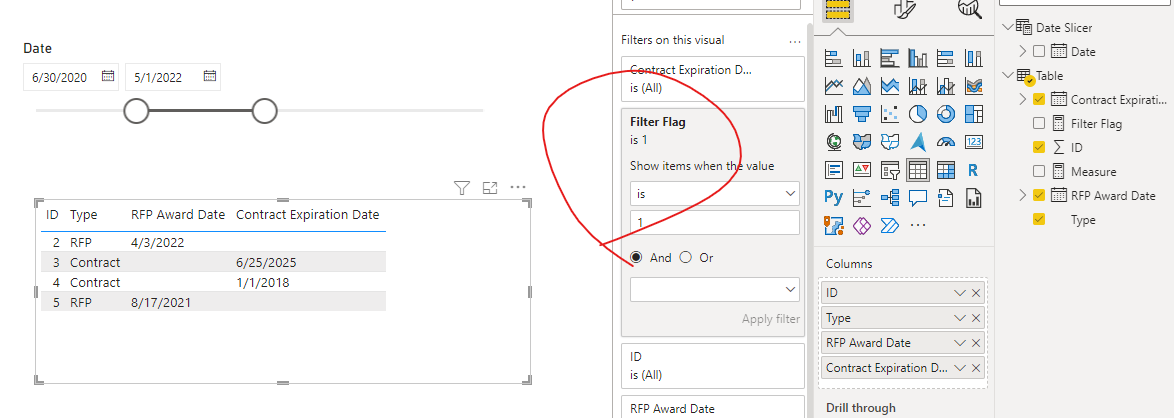Select the Waterfall chart visual
The width and height of the screenshot is (1174, 418).
click(x=833, y=114)
